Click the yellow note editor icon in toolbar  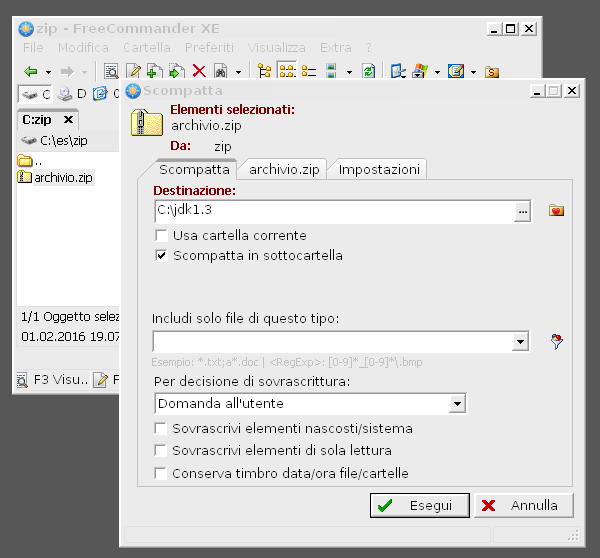coord(456,72)
